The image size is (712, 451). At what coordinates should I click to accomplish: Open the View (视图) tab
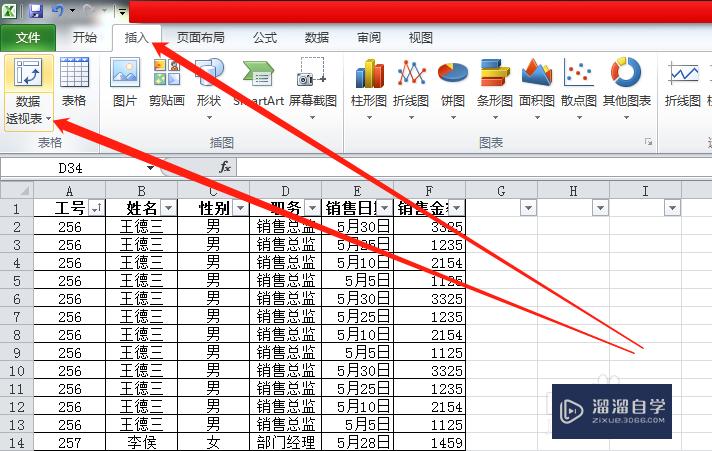coord(420,37)
